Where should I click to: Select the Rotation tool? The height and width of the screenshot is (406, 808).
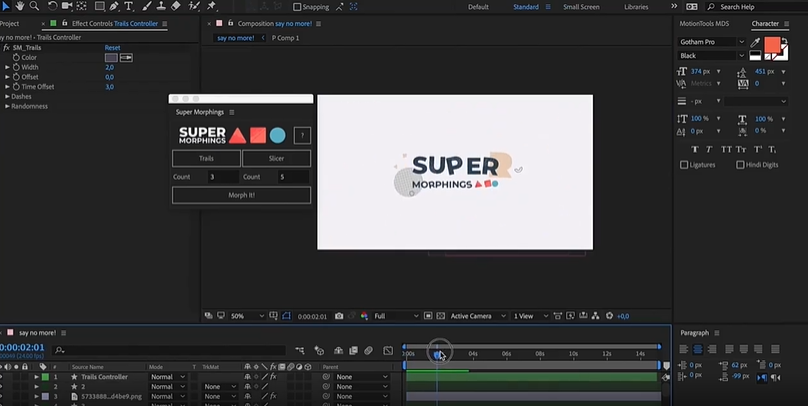click(53, 6)
